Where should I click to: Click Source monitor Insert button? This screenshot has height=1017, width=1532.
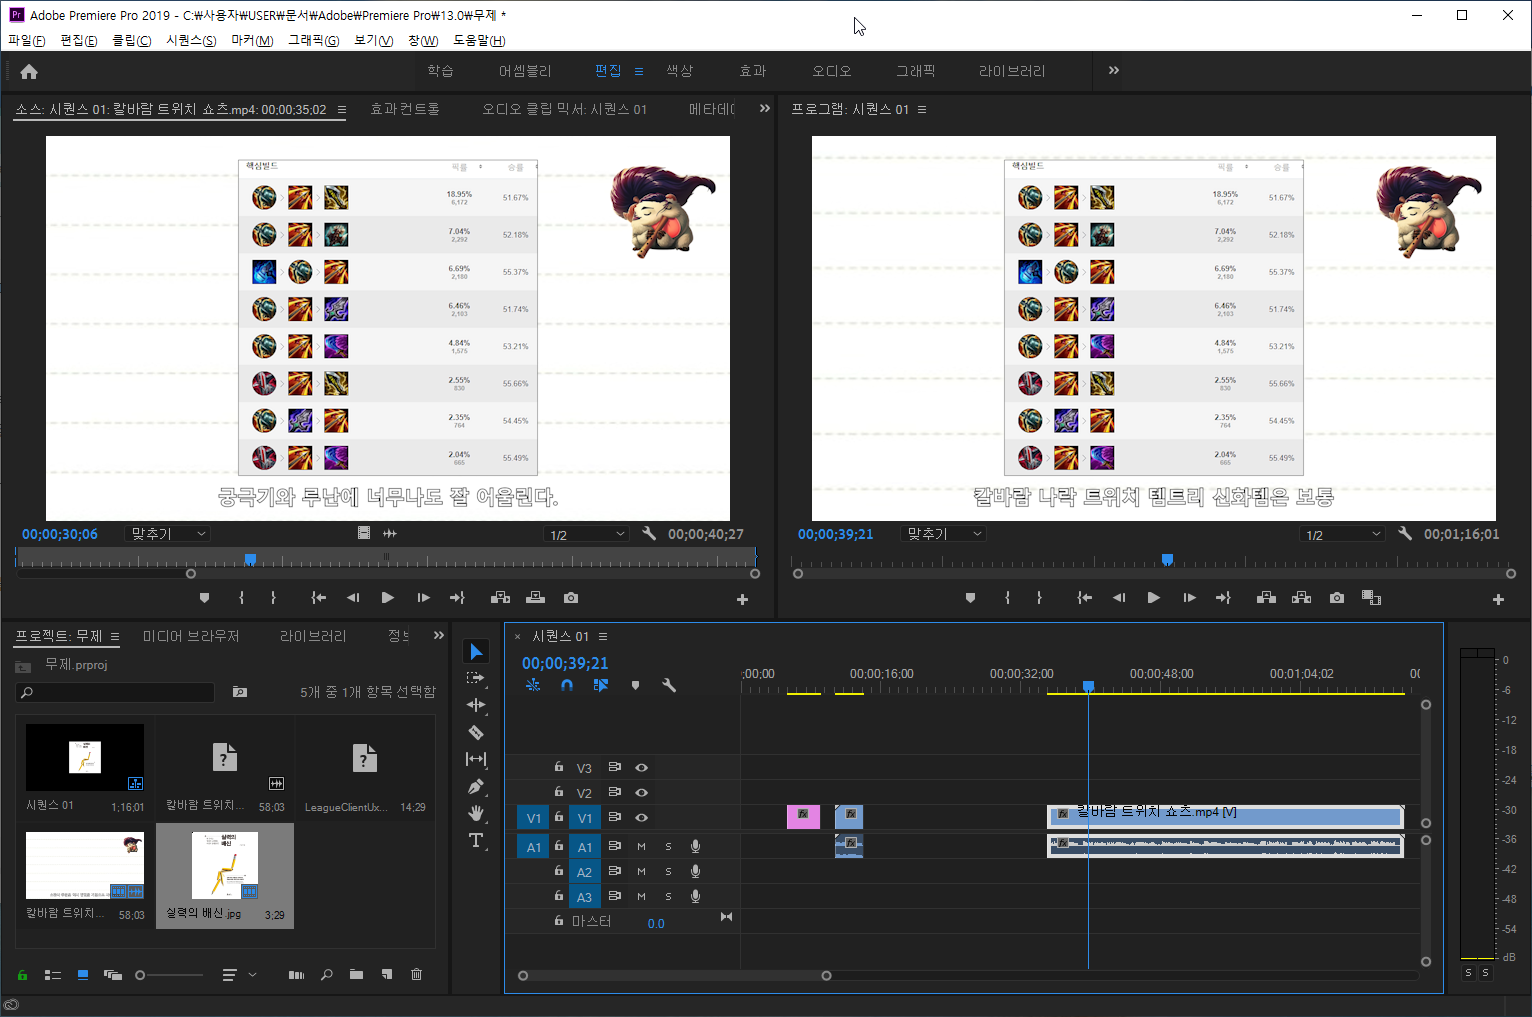(500, 598)
